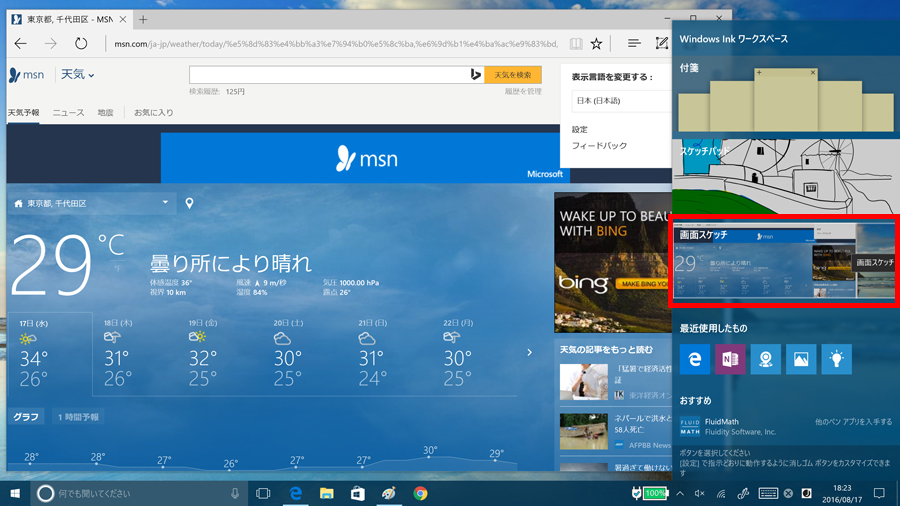Click the lightbulb tips tile
900x506 pixels.
(836, 360)
